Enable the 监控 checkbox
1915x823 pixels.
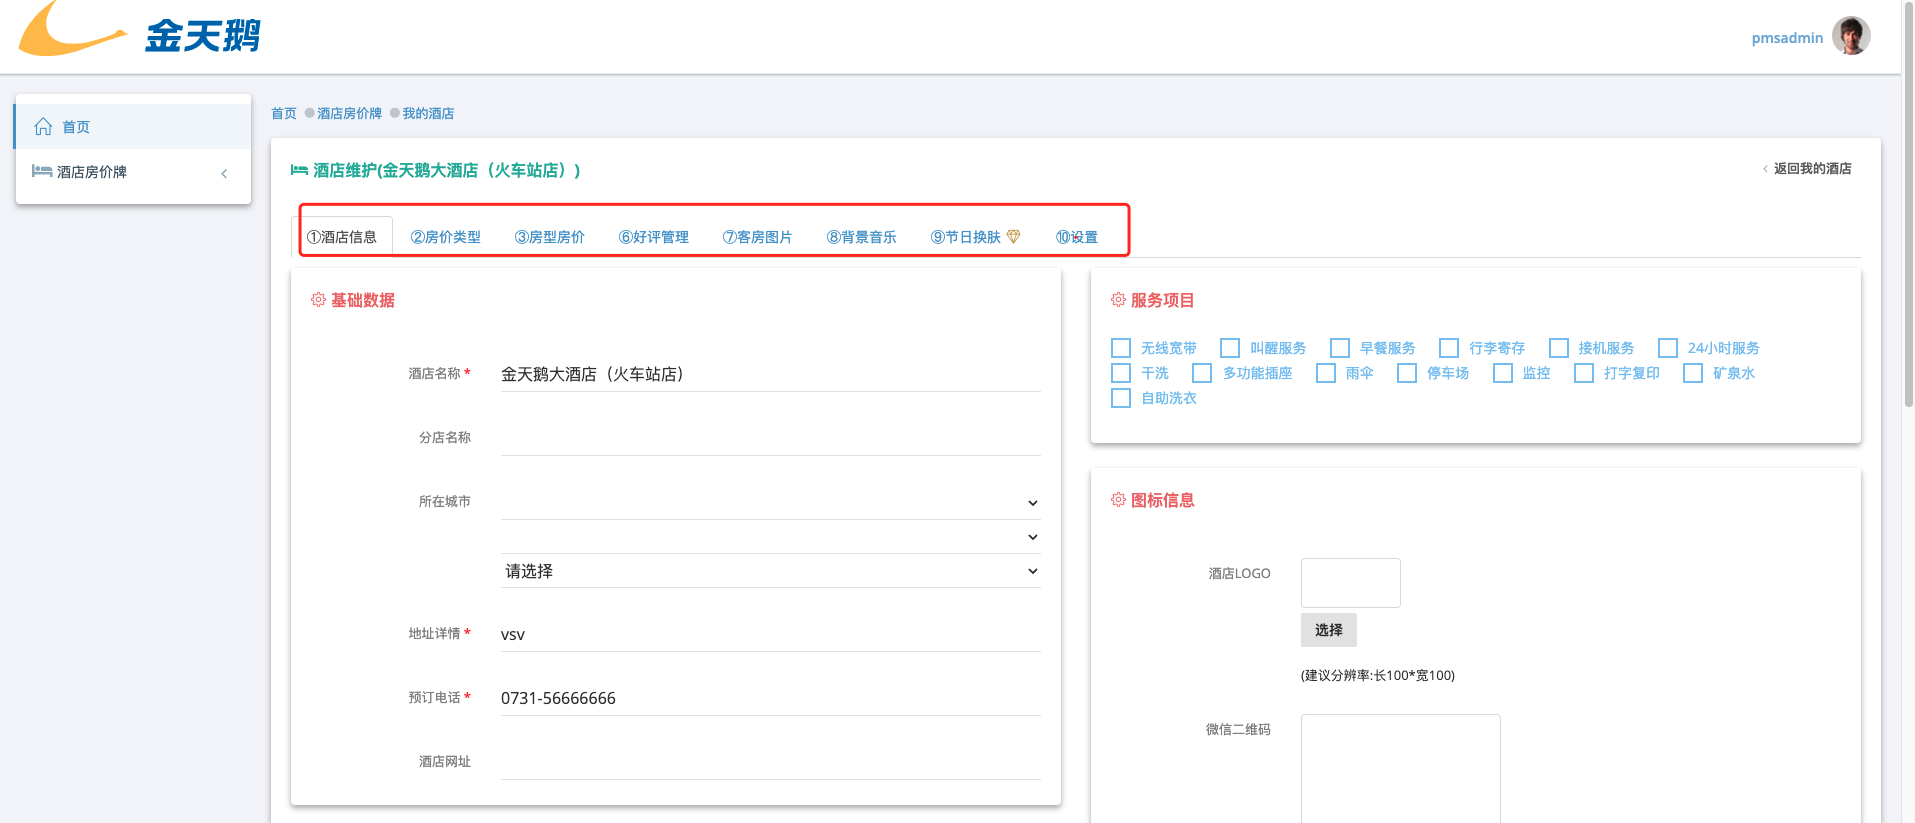point(1503,373)
